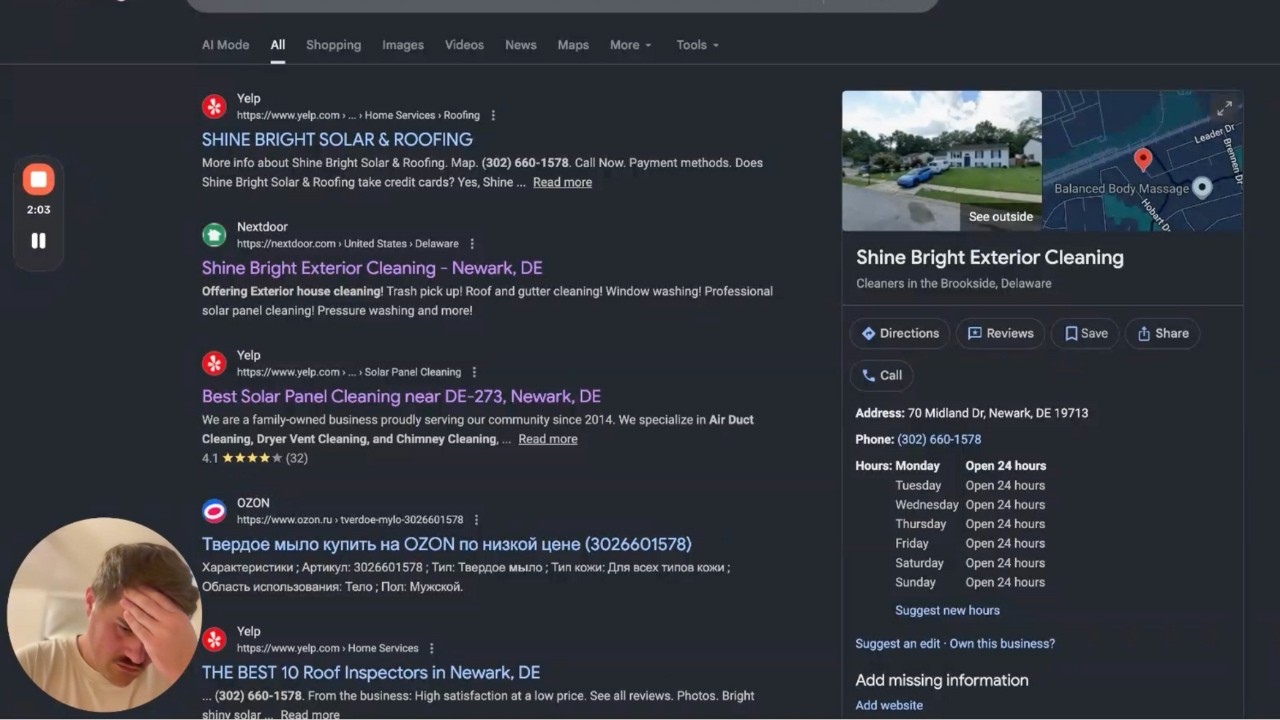This screenshot has width=1280, height=720.
Task: Open the Images tab
Action: point(403,45)
